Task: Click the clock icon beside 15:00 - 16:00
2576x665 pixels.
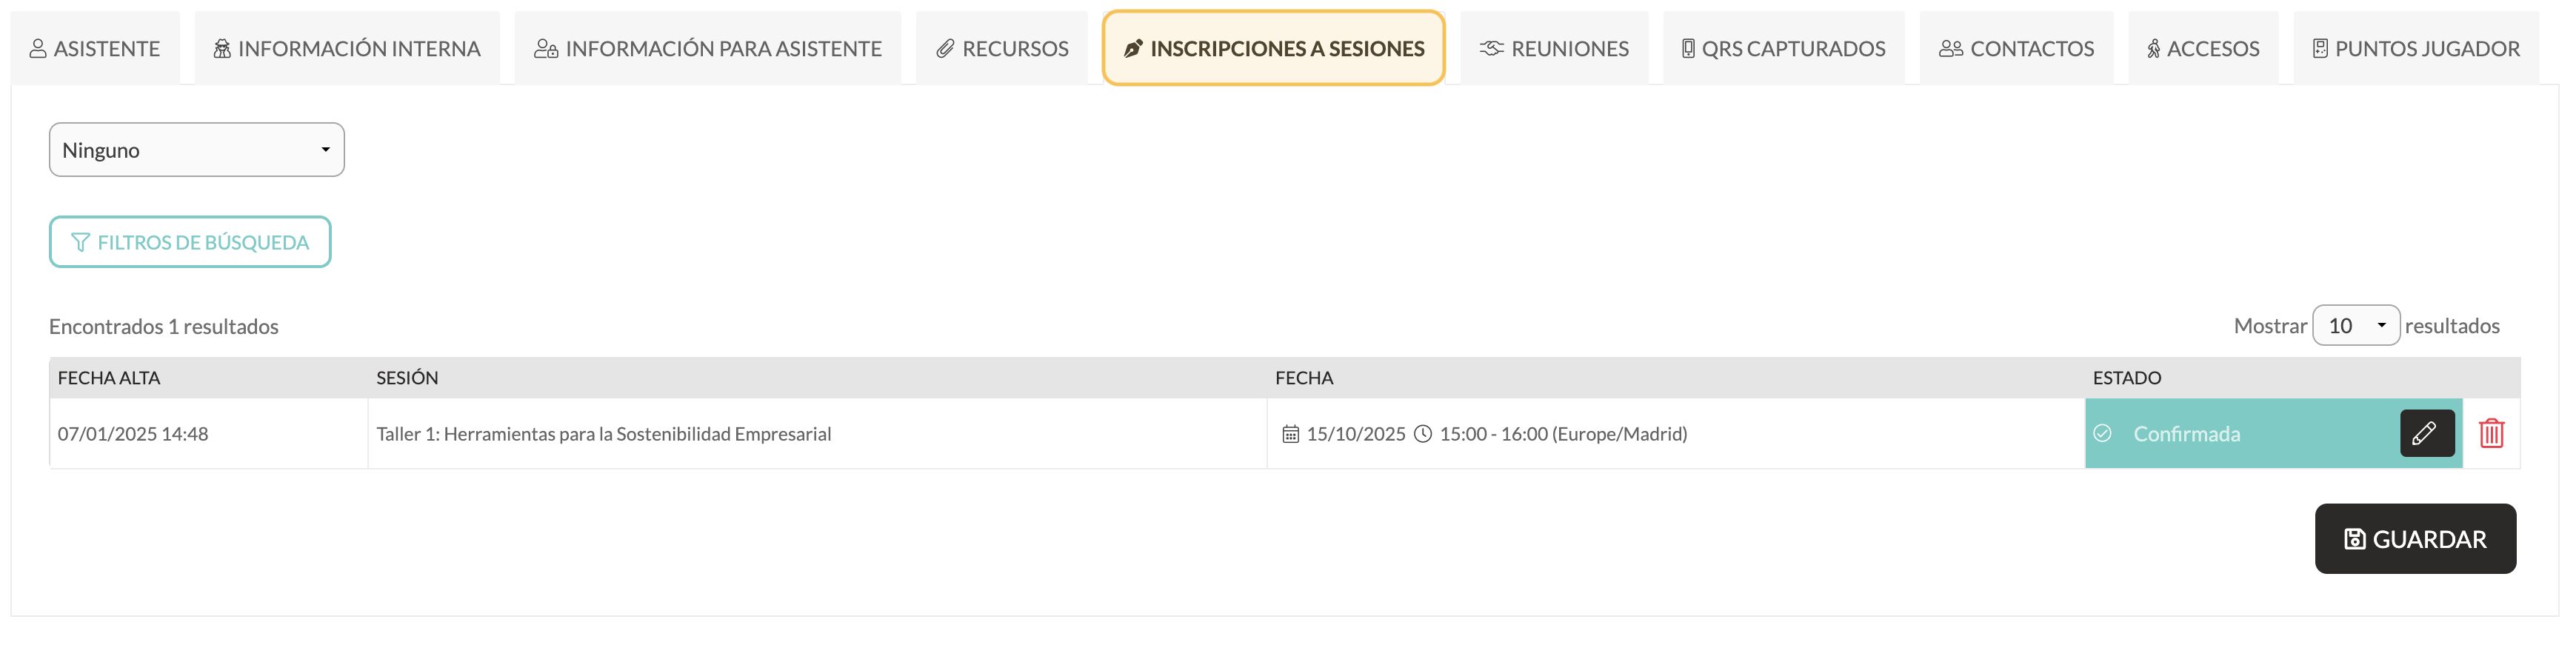Action: click(1423, 434)
